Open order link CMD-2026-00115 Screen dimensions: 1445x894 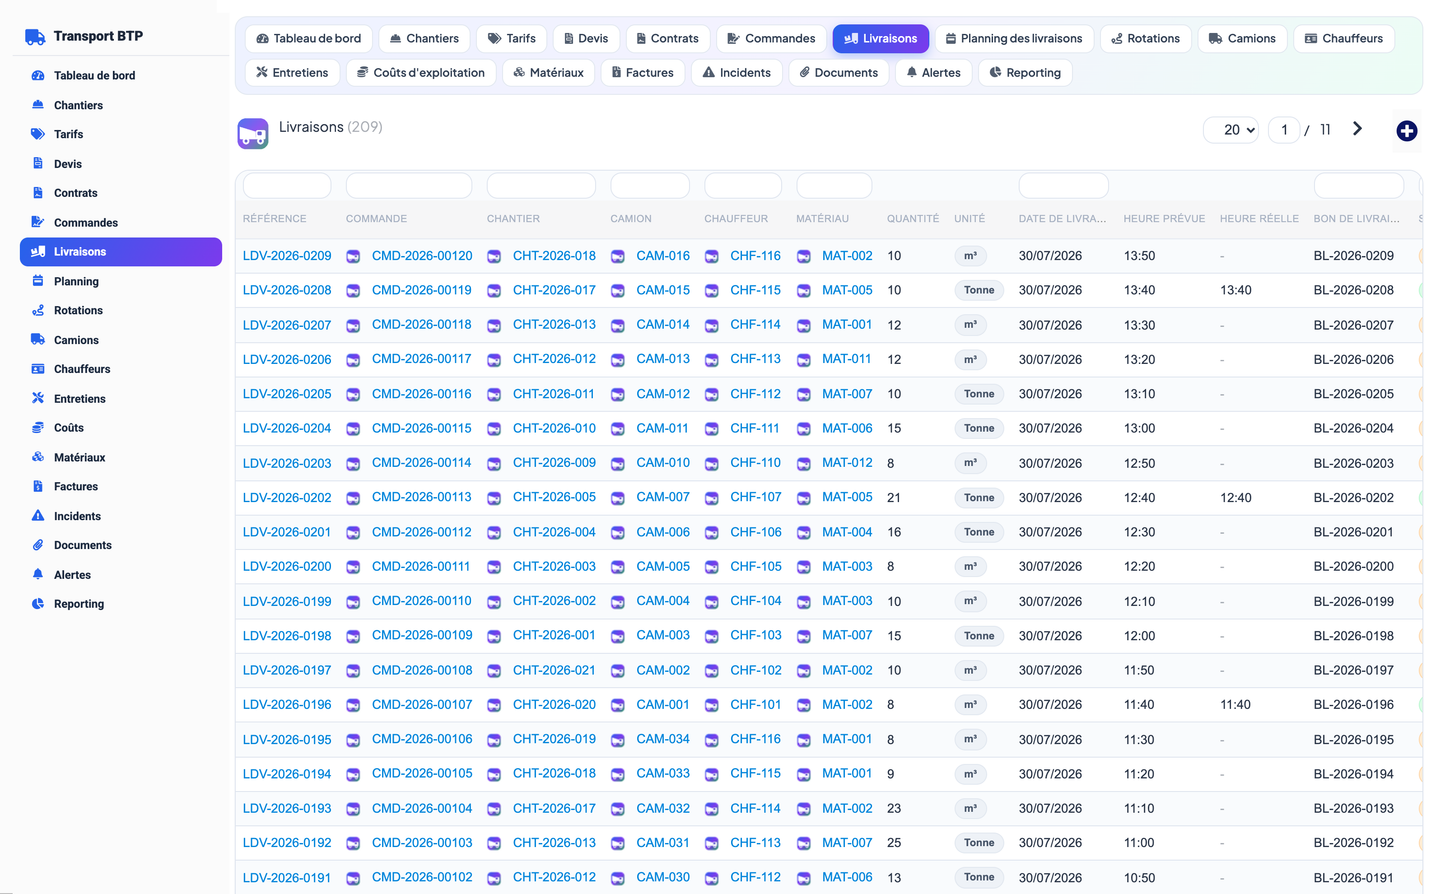pyautogui.click(x=422, y=428)
